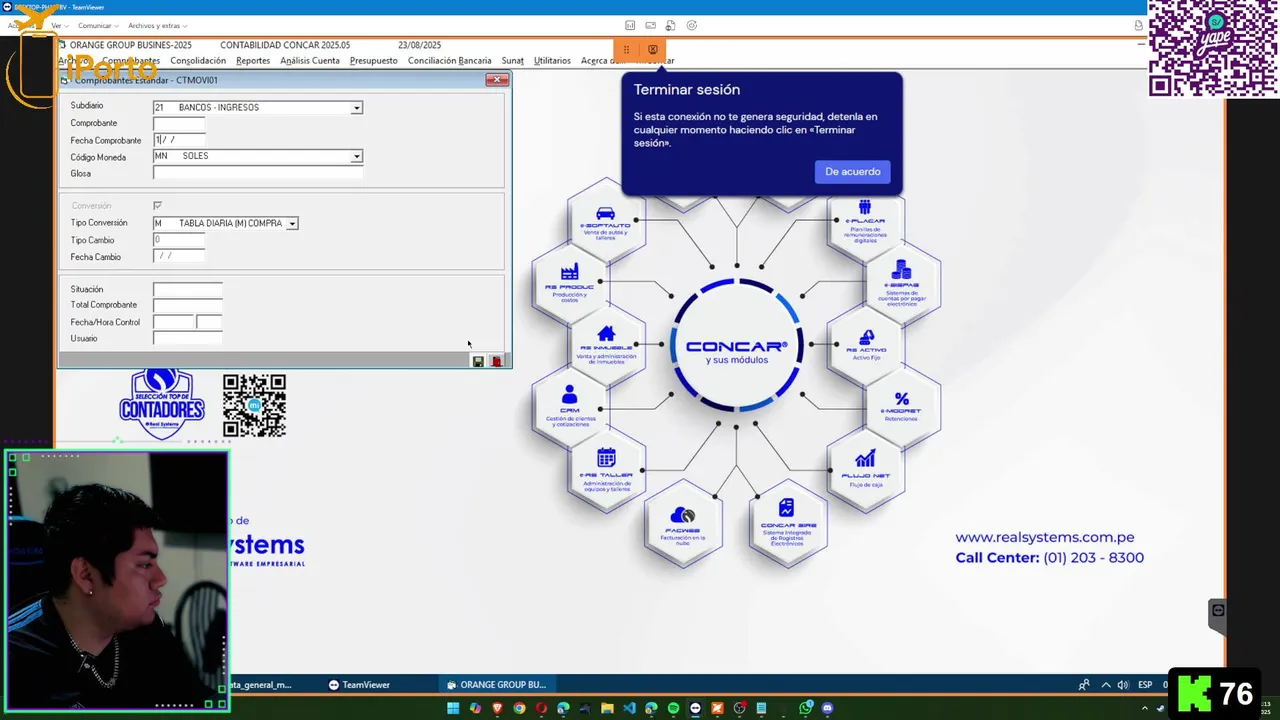Click the e-MODRET percent module hexagon
Viewport: 1280px width, 720px height.
(x=902, y=405)
